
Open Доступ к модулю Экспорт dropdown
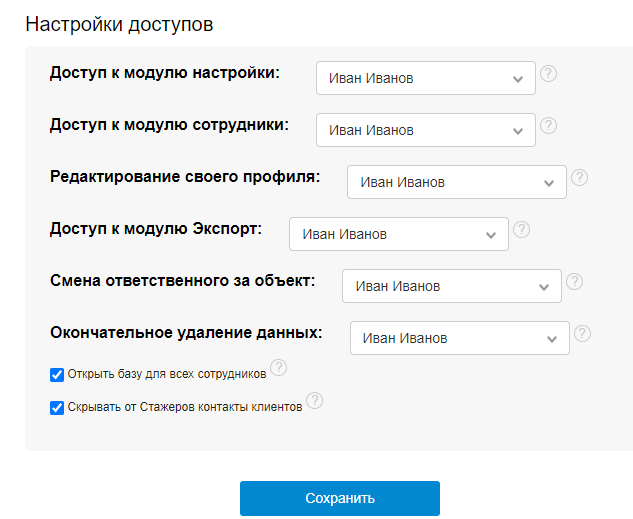tap(398, 234)
